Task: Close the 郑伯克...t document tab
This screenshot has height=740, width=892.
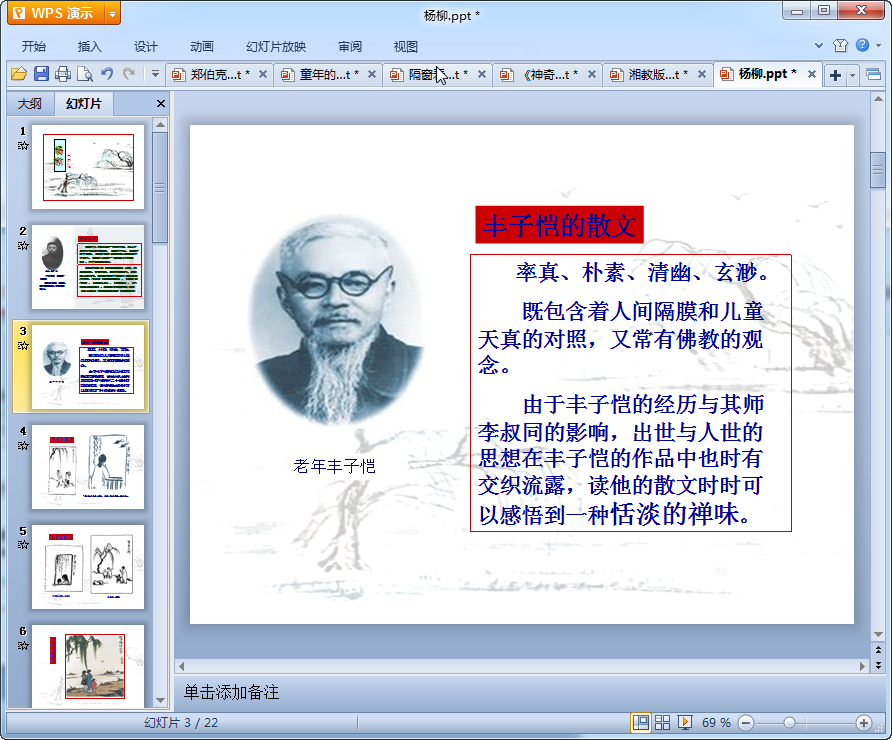Action: coord(263,75)
